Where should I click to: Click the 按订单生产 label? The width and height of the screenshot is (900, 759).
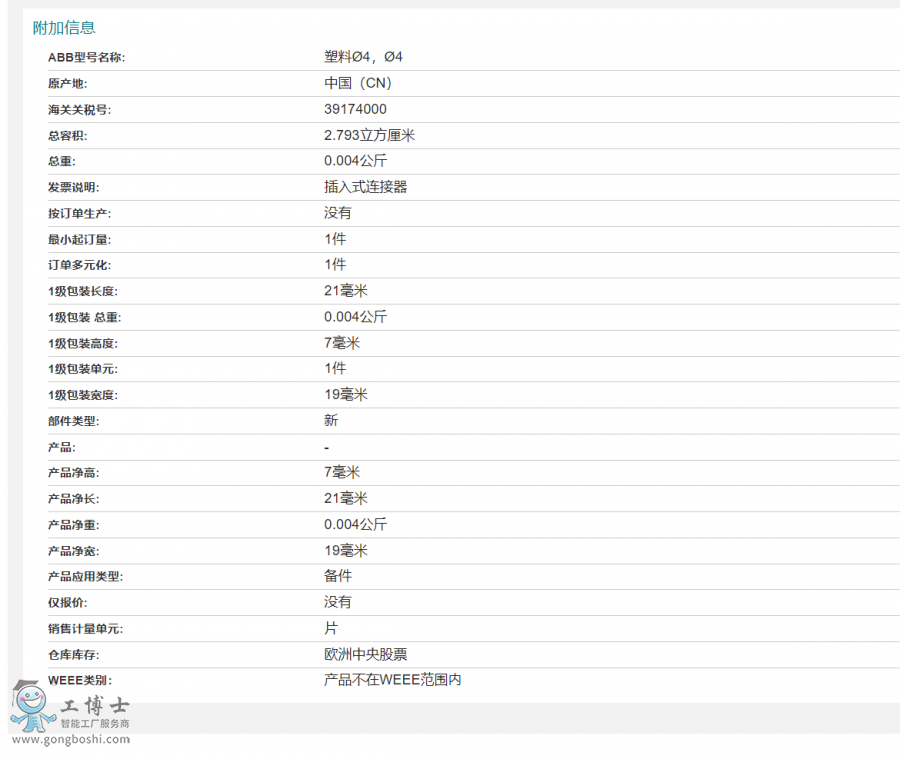tap(79, 214)
